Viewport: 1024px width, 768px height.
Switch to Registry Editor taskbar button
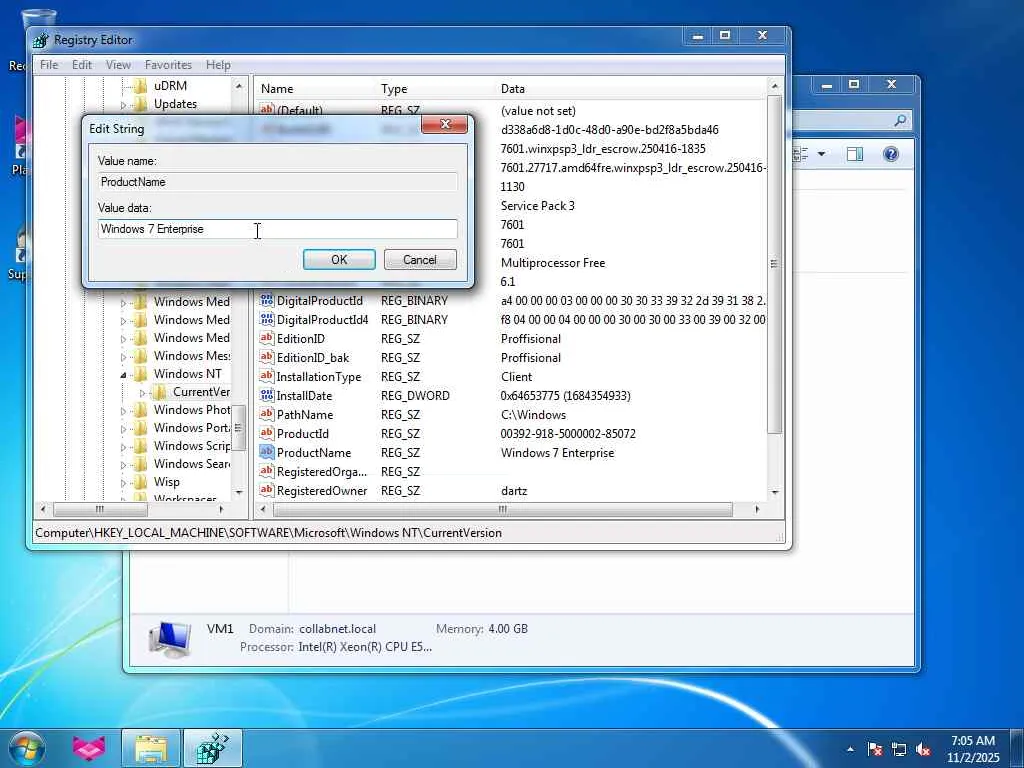click(213, 748)
